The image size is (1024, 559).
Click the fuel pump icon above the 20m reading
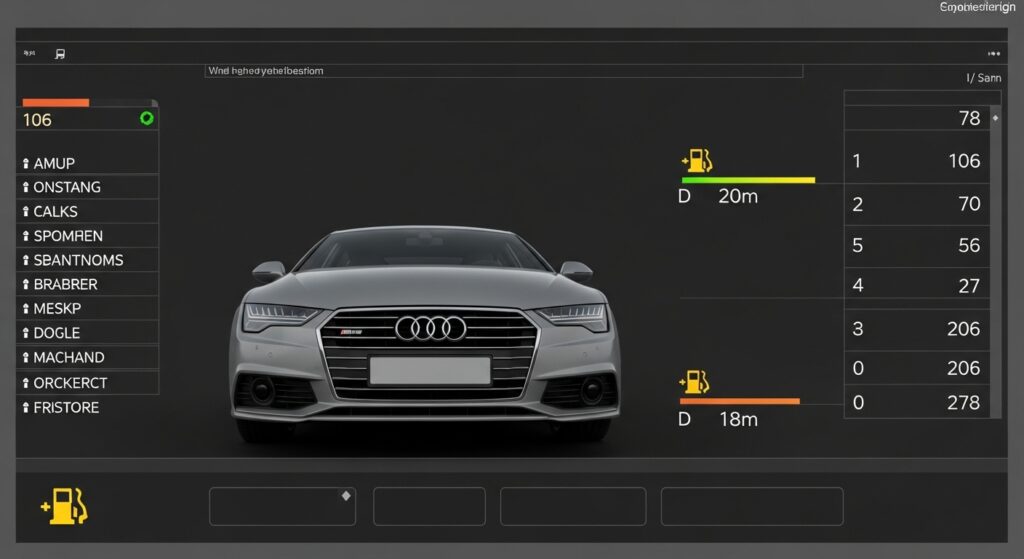[696, 162]
